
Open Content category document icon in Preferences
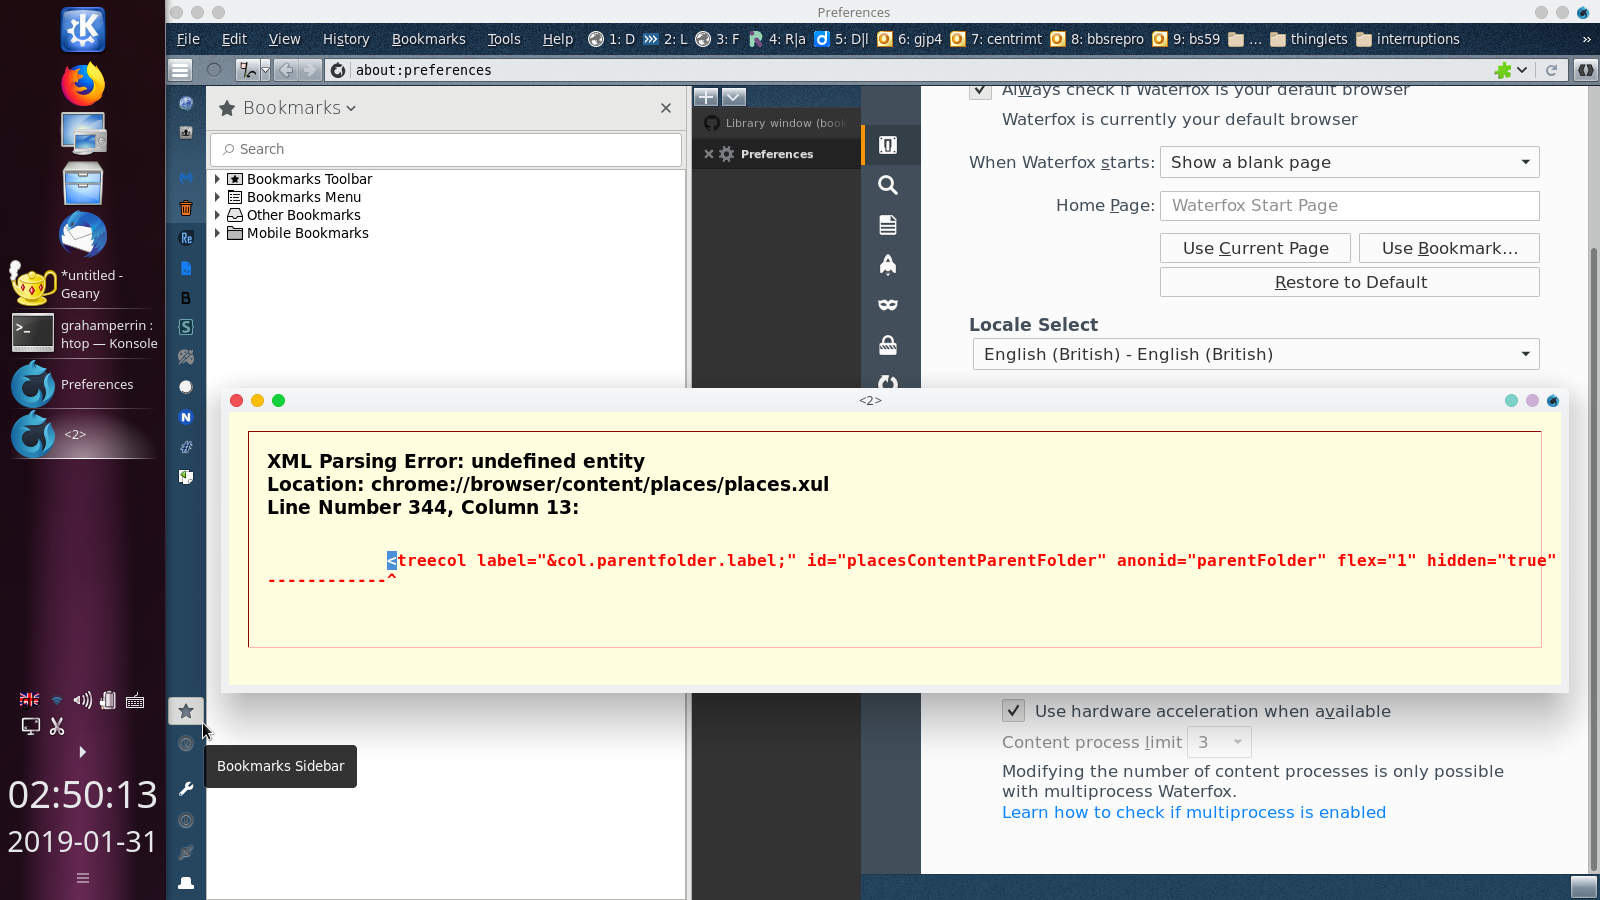point(888,225)
